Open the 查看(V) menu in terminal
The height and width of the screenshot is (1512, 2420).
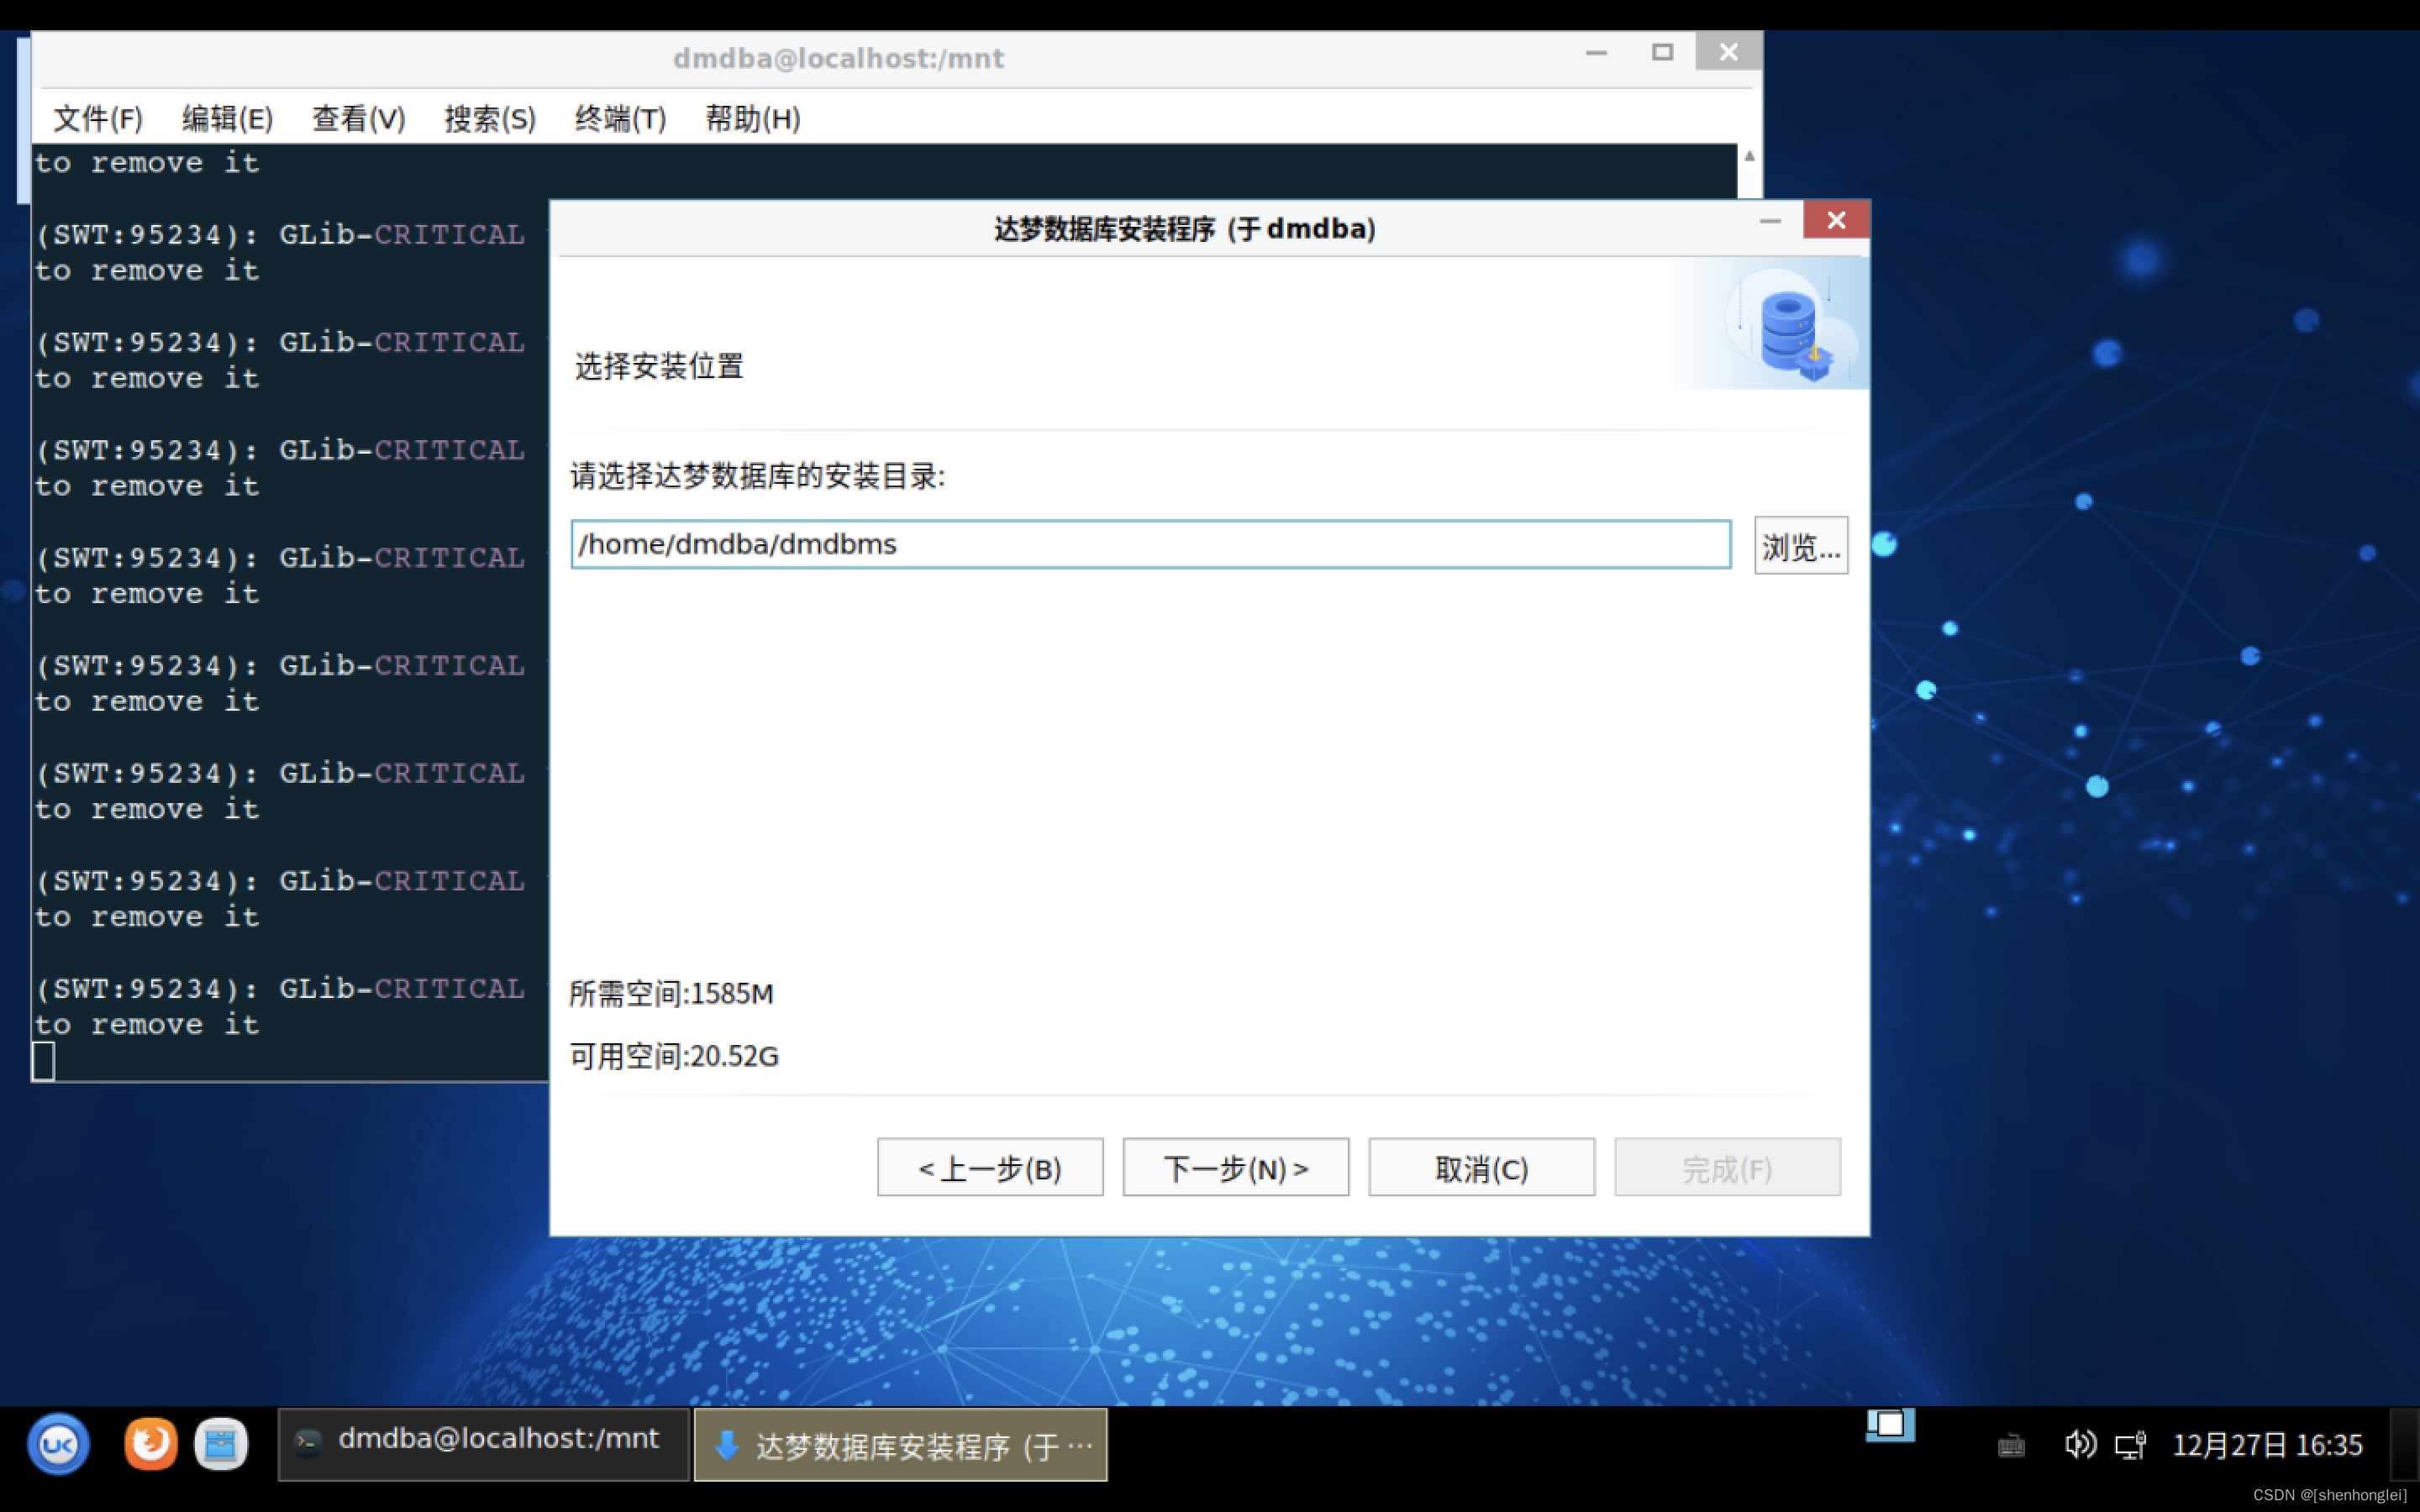tap(358, 118)
